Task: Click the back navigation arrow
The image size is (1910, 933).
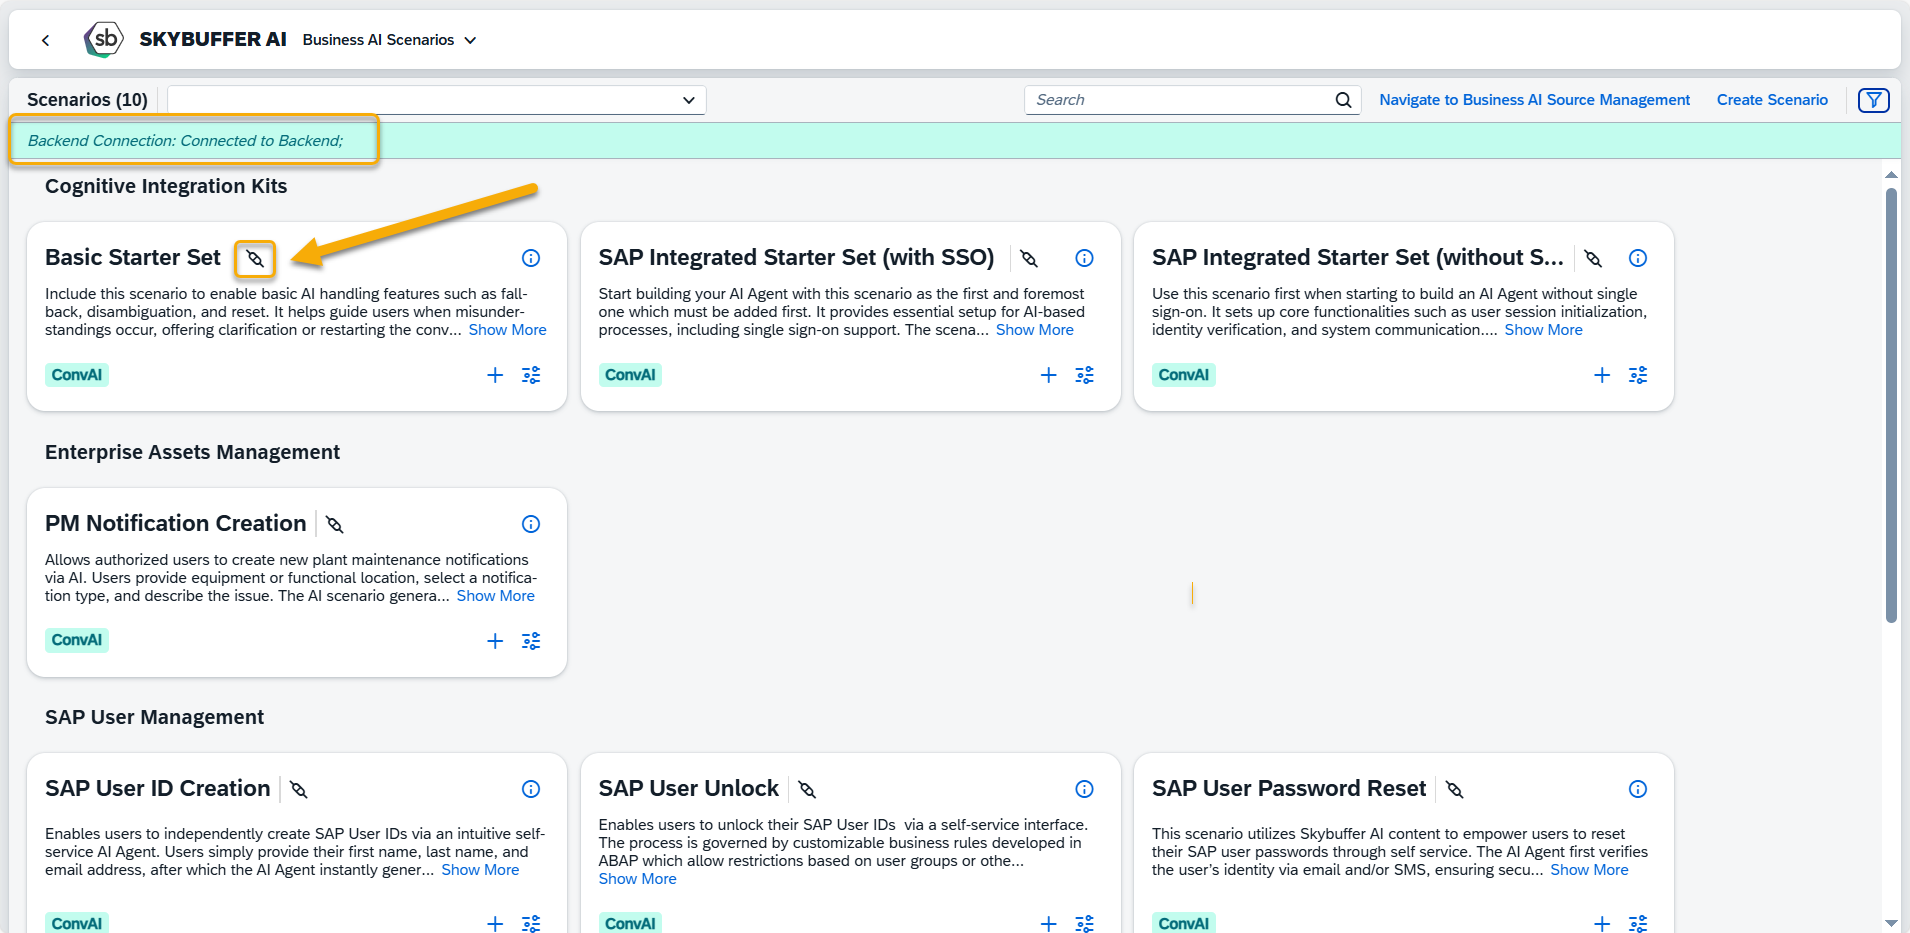Action: click(45, 40)
